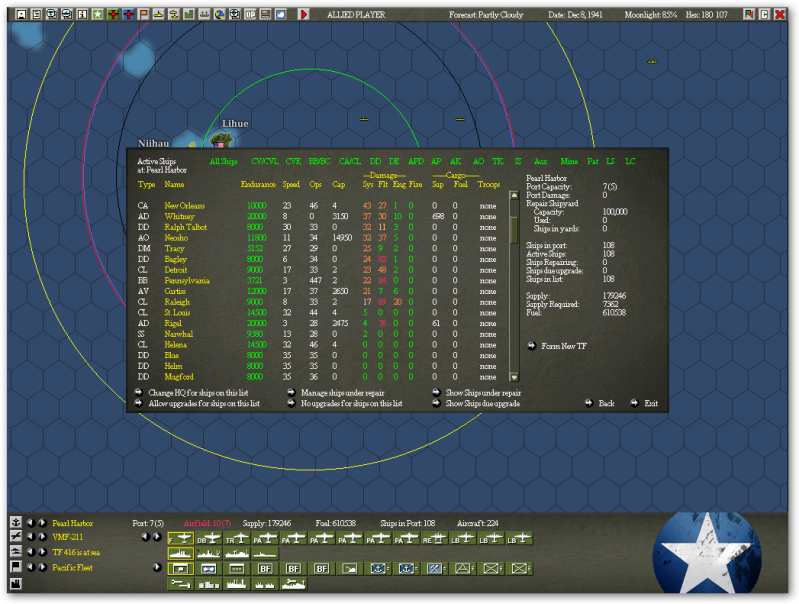Click the Lihue base on the map

click(222, 139)
